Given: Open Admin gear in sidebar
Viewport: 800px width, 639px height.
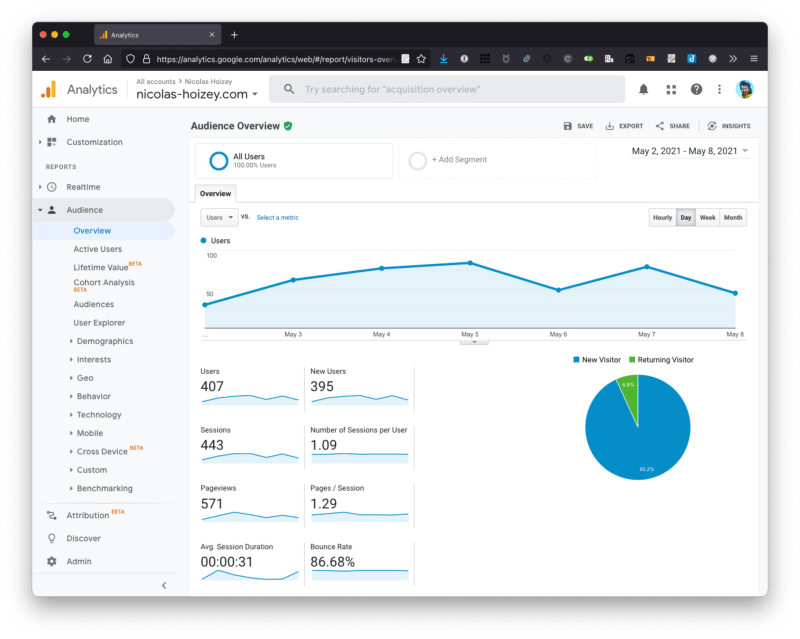Looking at the screenshot, I should point(52,561).
